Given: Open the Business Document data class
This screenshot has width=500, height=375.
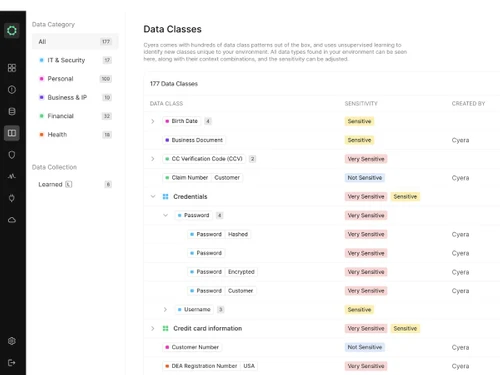Looking at the screenshot, I should click(x=194, y=140).
